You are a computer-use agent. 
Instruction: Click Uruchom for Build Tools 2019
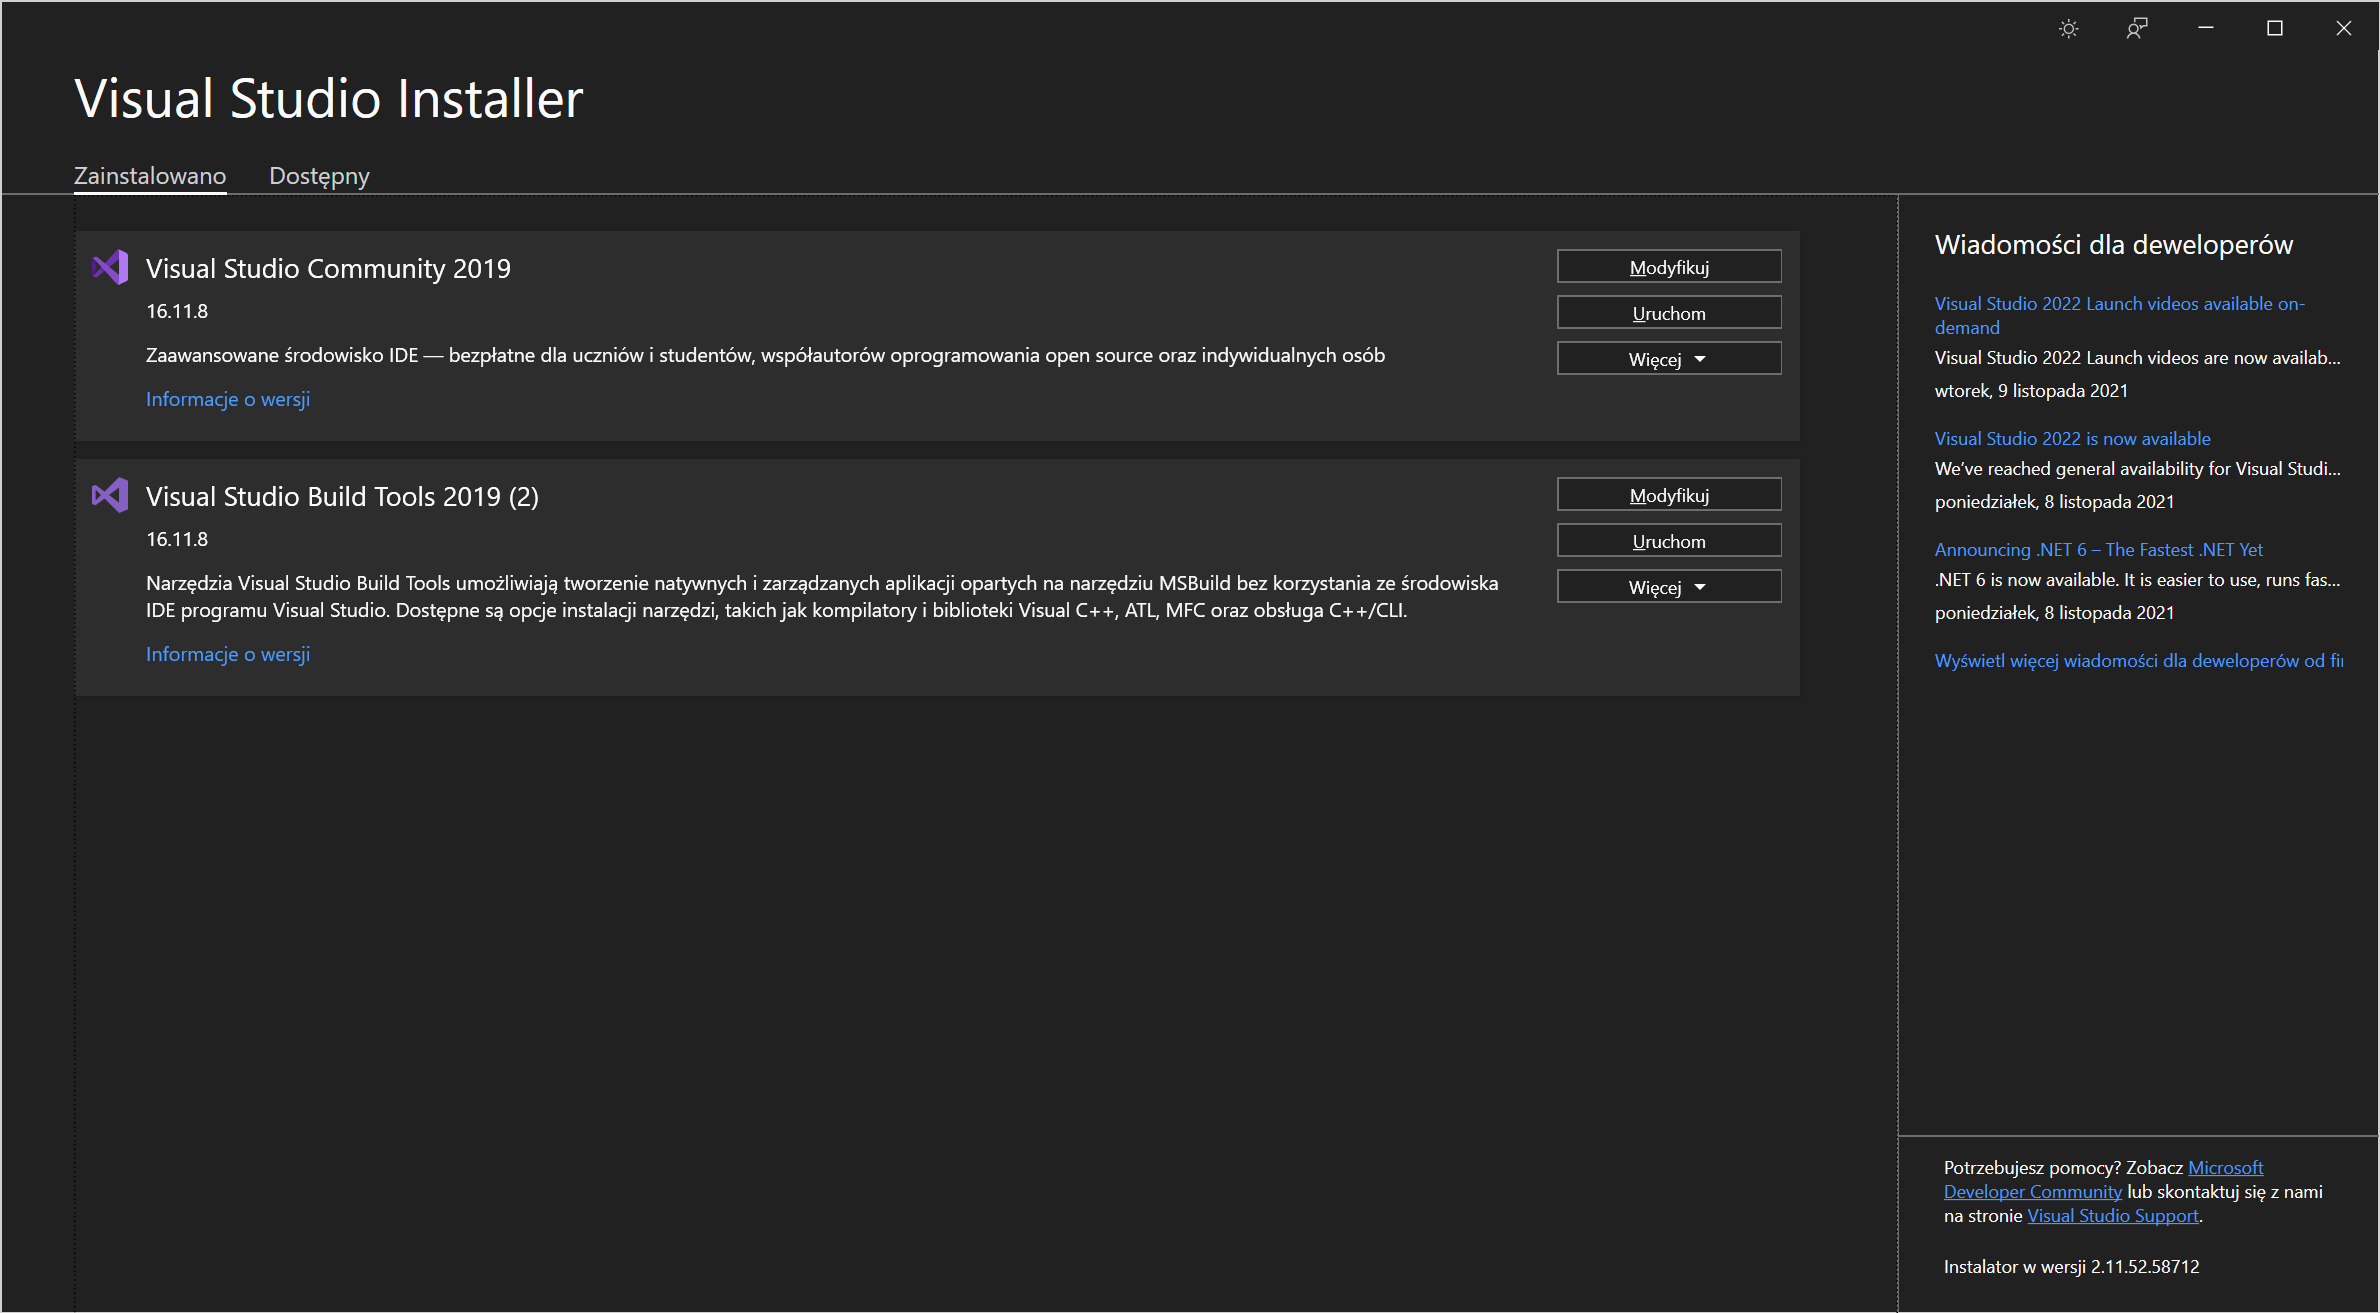click(x=1669, y=541)
